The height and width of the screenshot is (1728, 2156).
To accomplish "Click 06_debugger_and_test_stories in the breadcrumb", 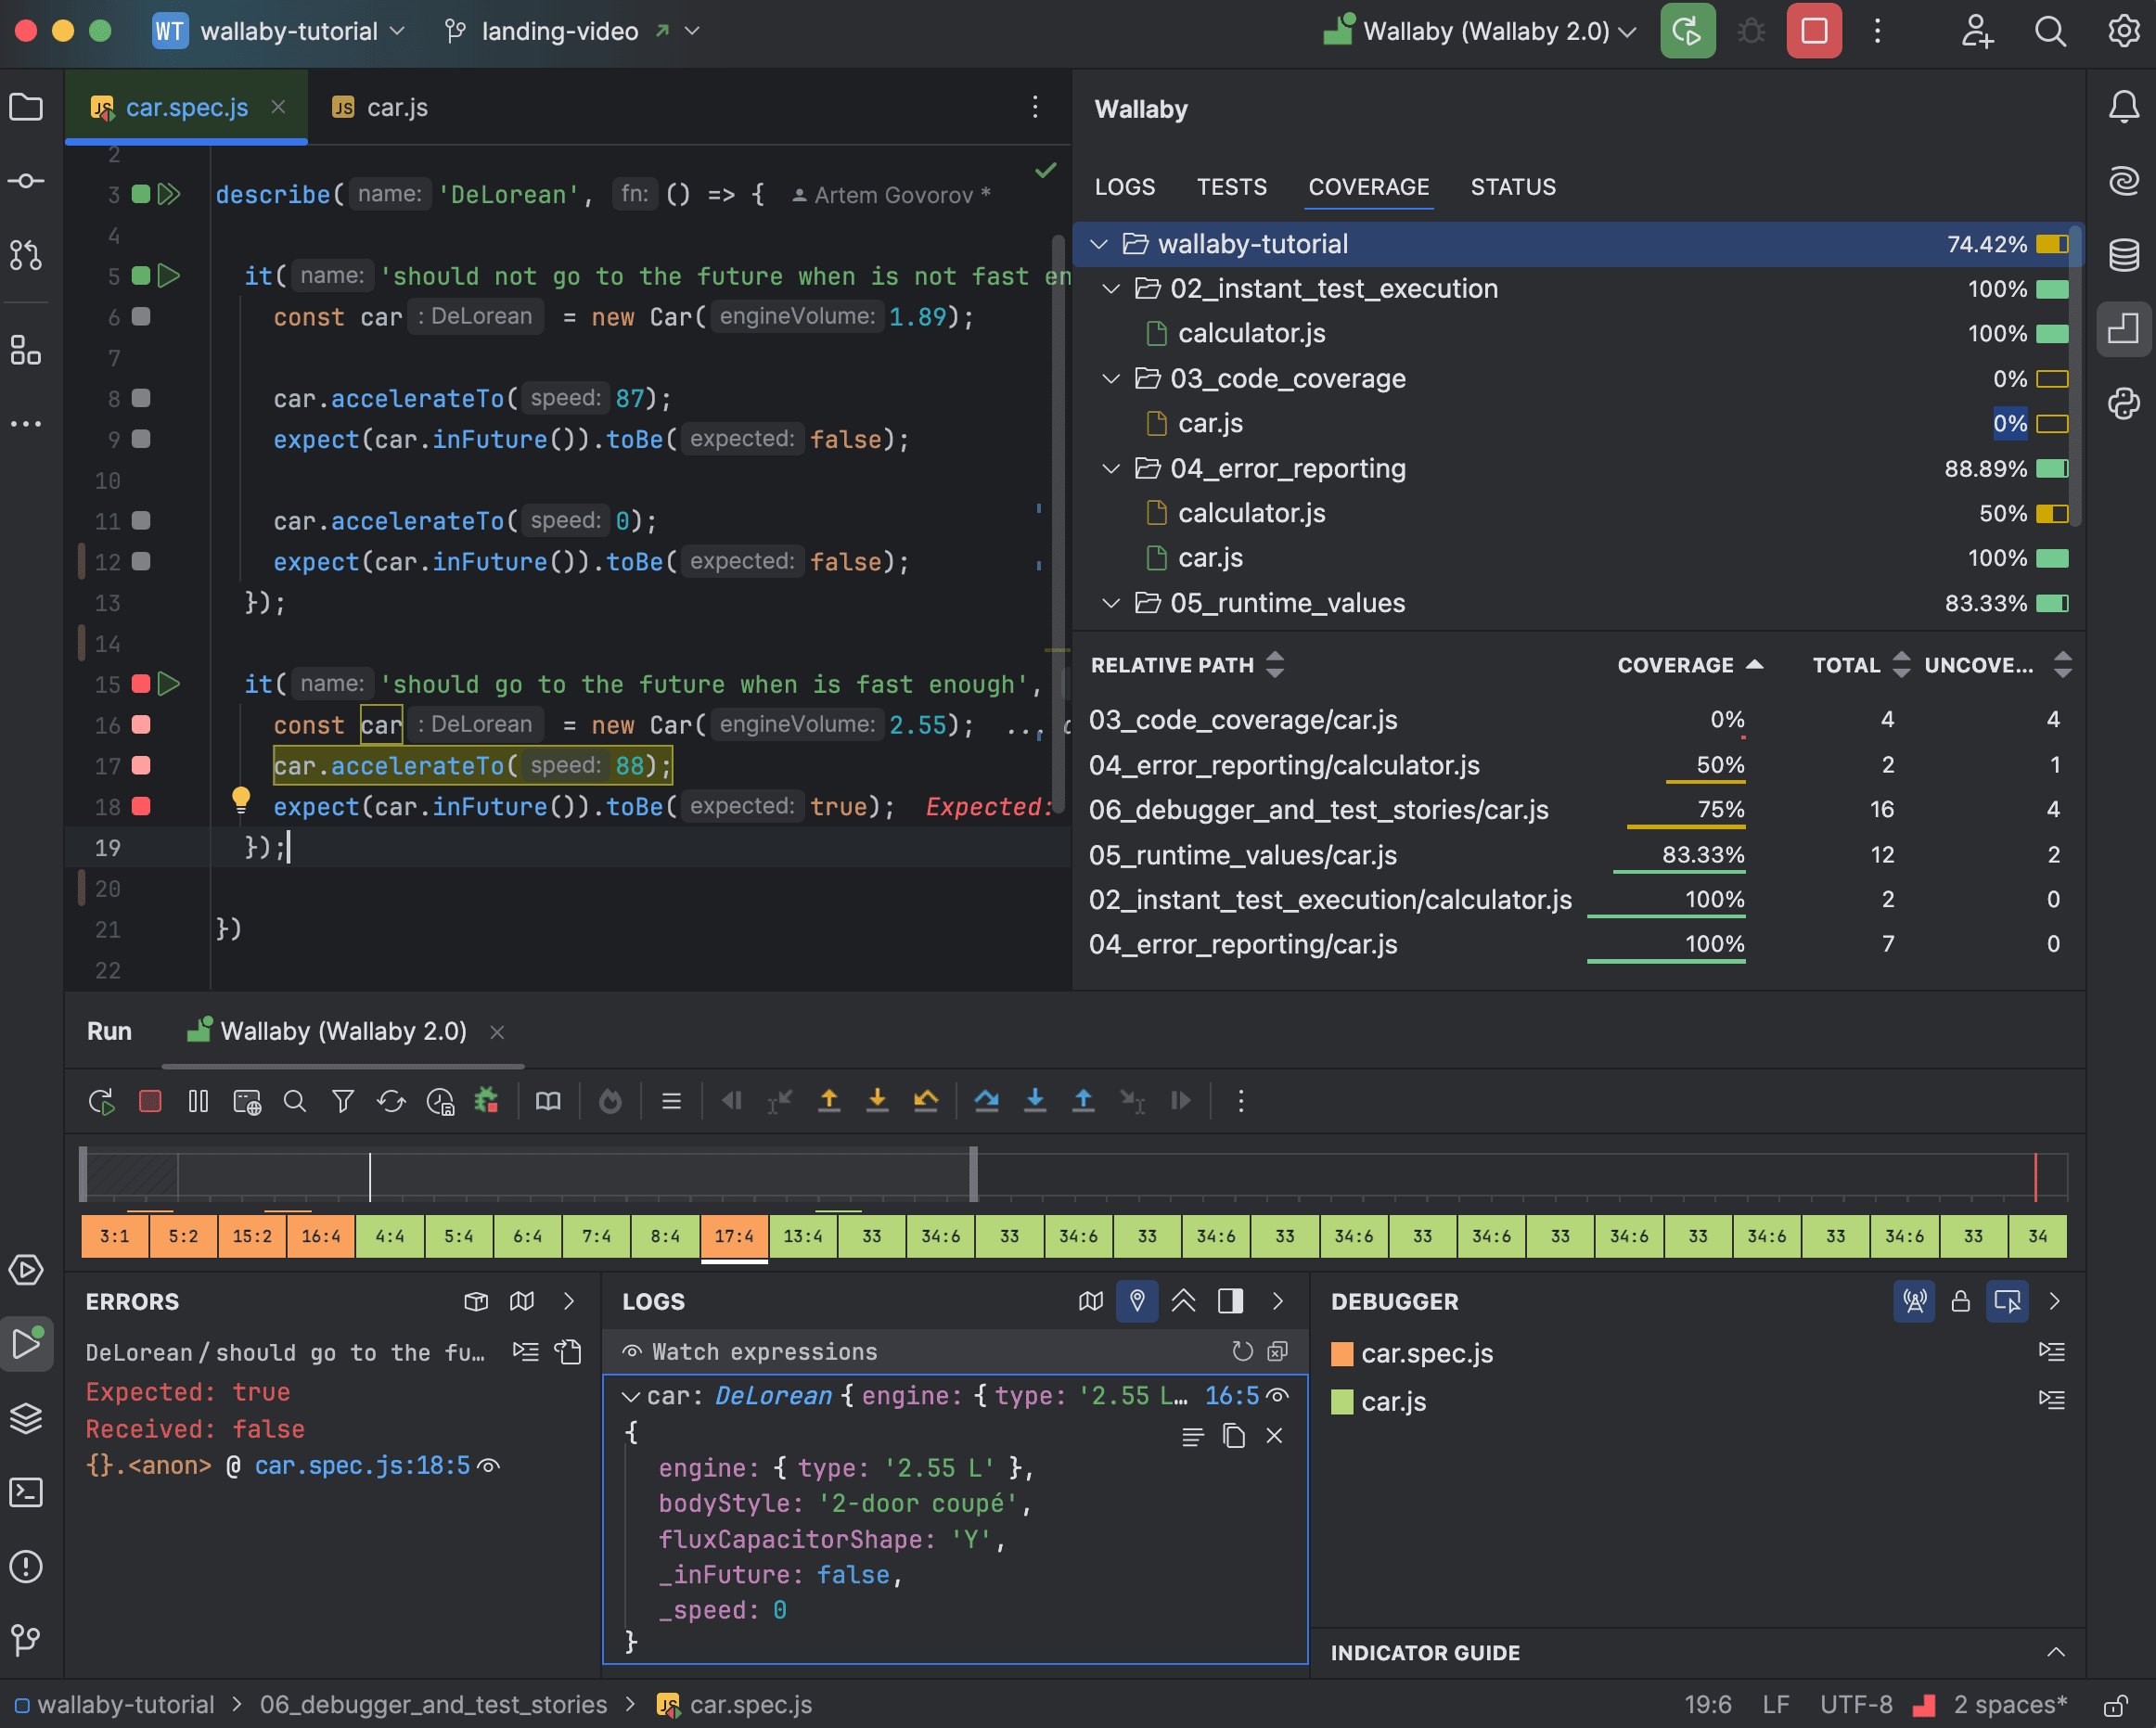I will coord(433,1705).
